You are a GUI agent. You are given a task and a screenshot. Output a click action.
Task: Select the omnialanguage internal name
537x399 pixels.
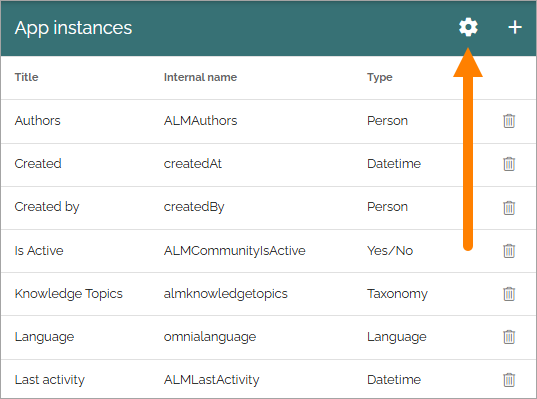click(x=210, y=337)
